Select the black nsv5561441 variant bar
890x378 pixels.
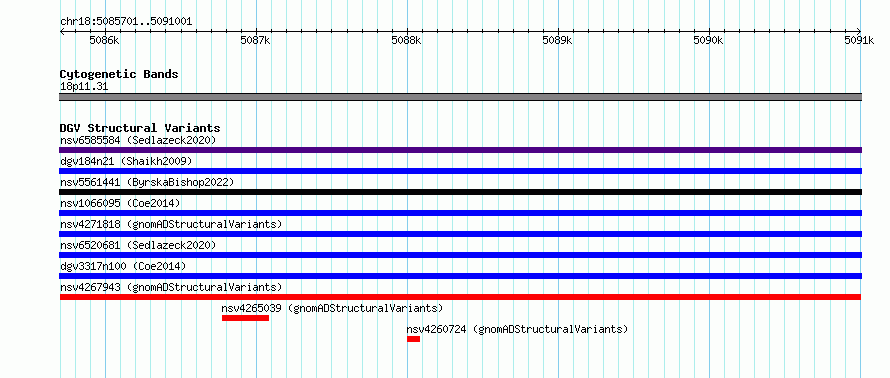[x=460, y=192]
